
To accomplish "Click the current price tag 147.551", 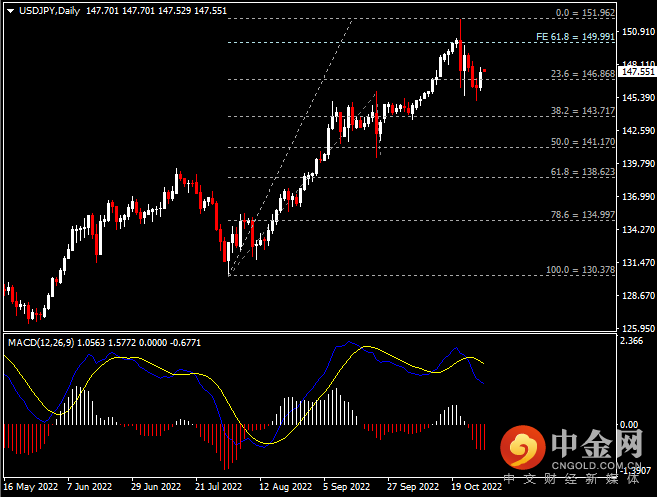I will [637, 72].
